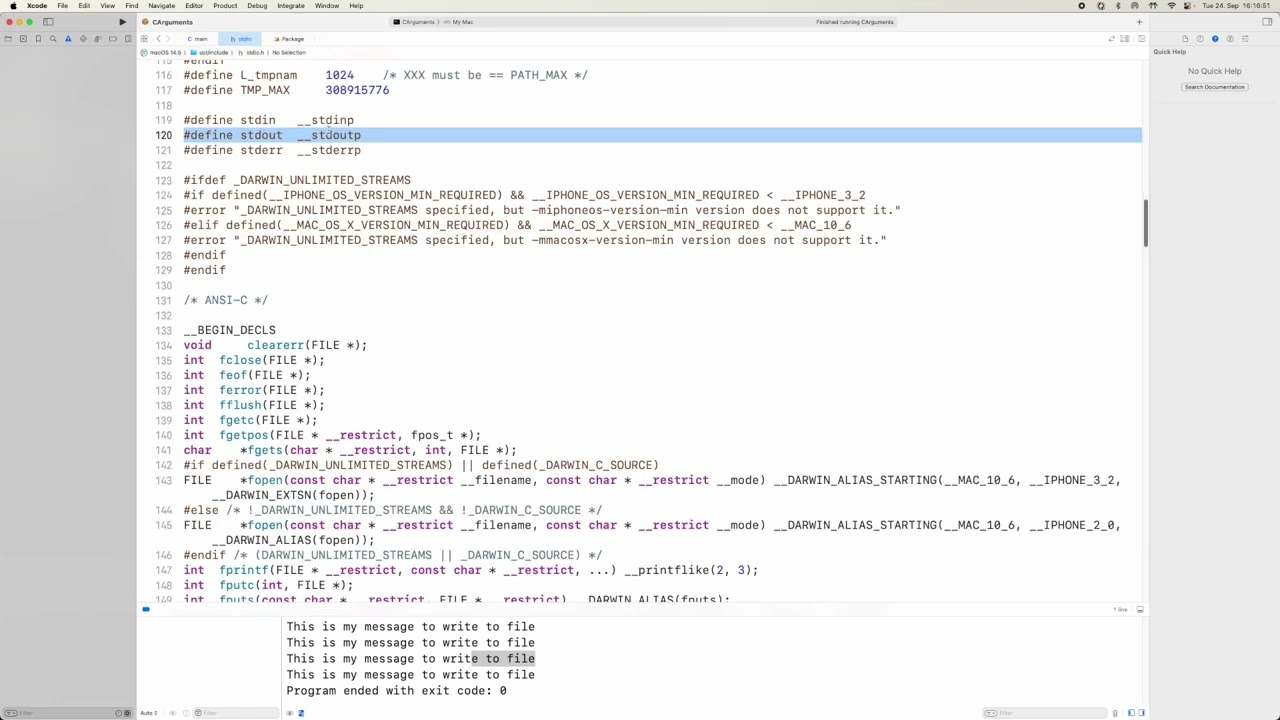Open the Source Control navigator icon
1280x720 pixels.
point(23,39)
